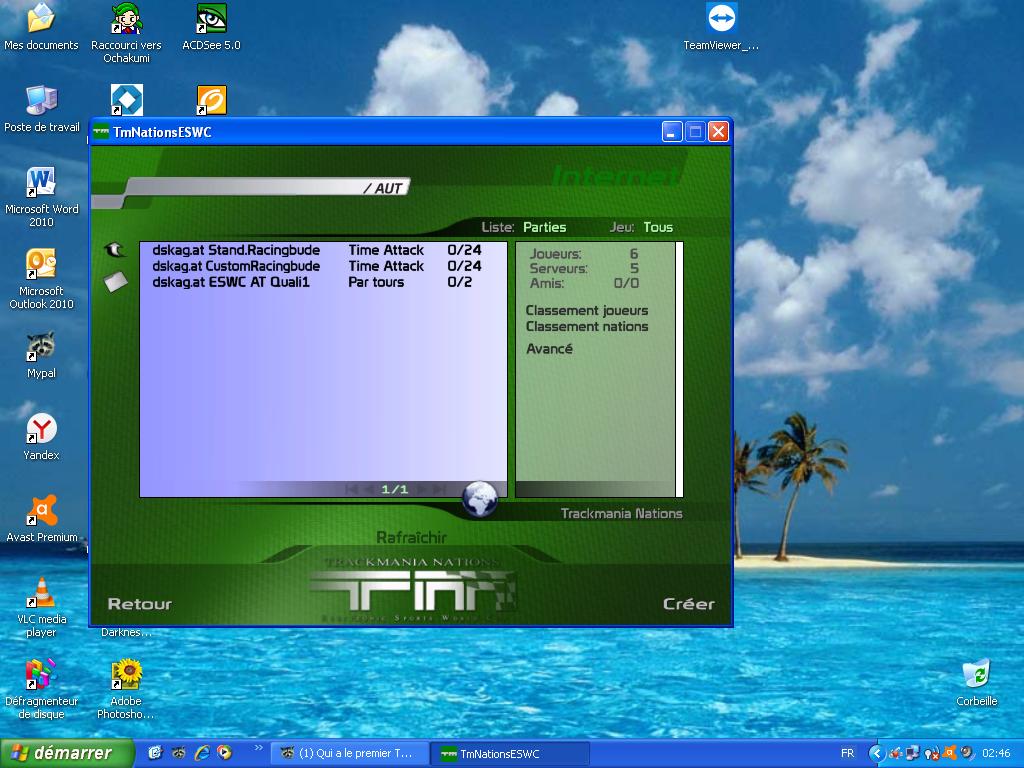
Task: Click orange swirl icon above TmNations window
Action: click(212, 100)
